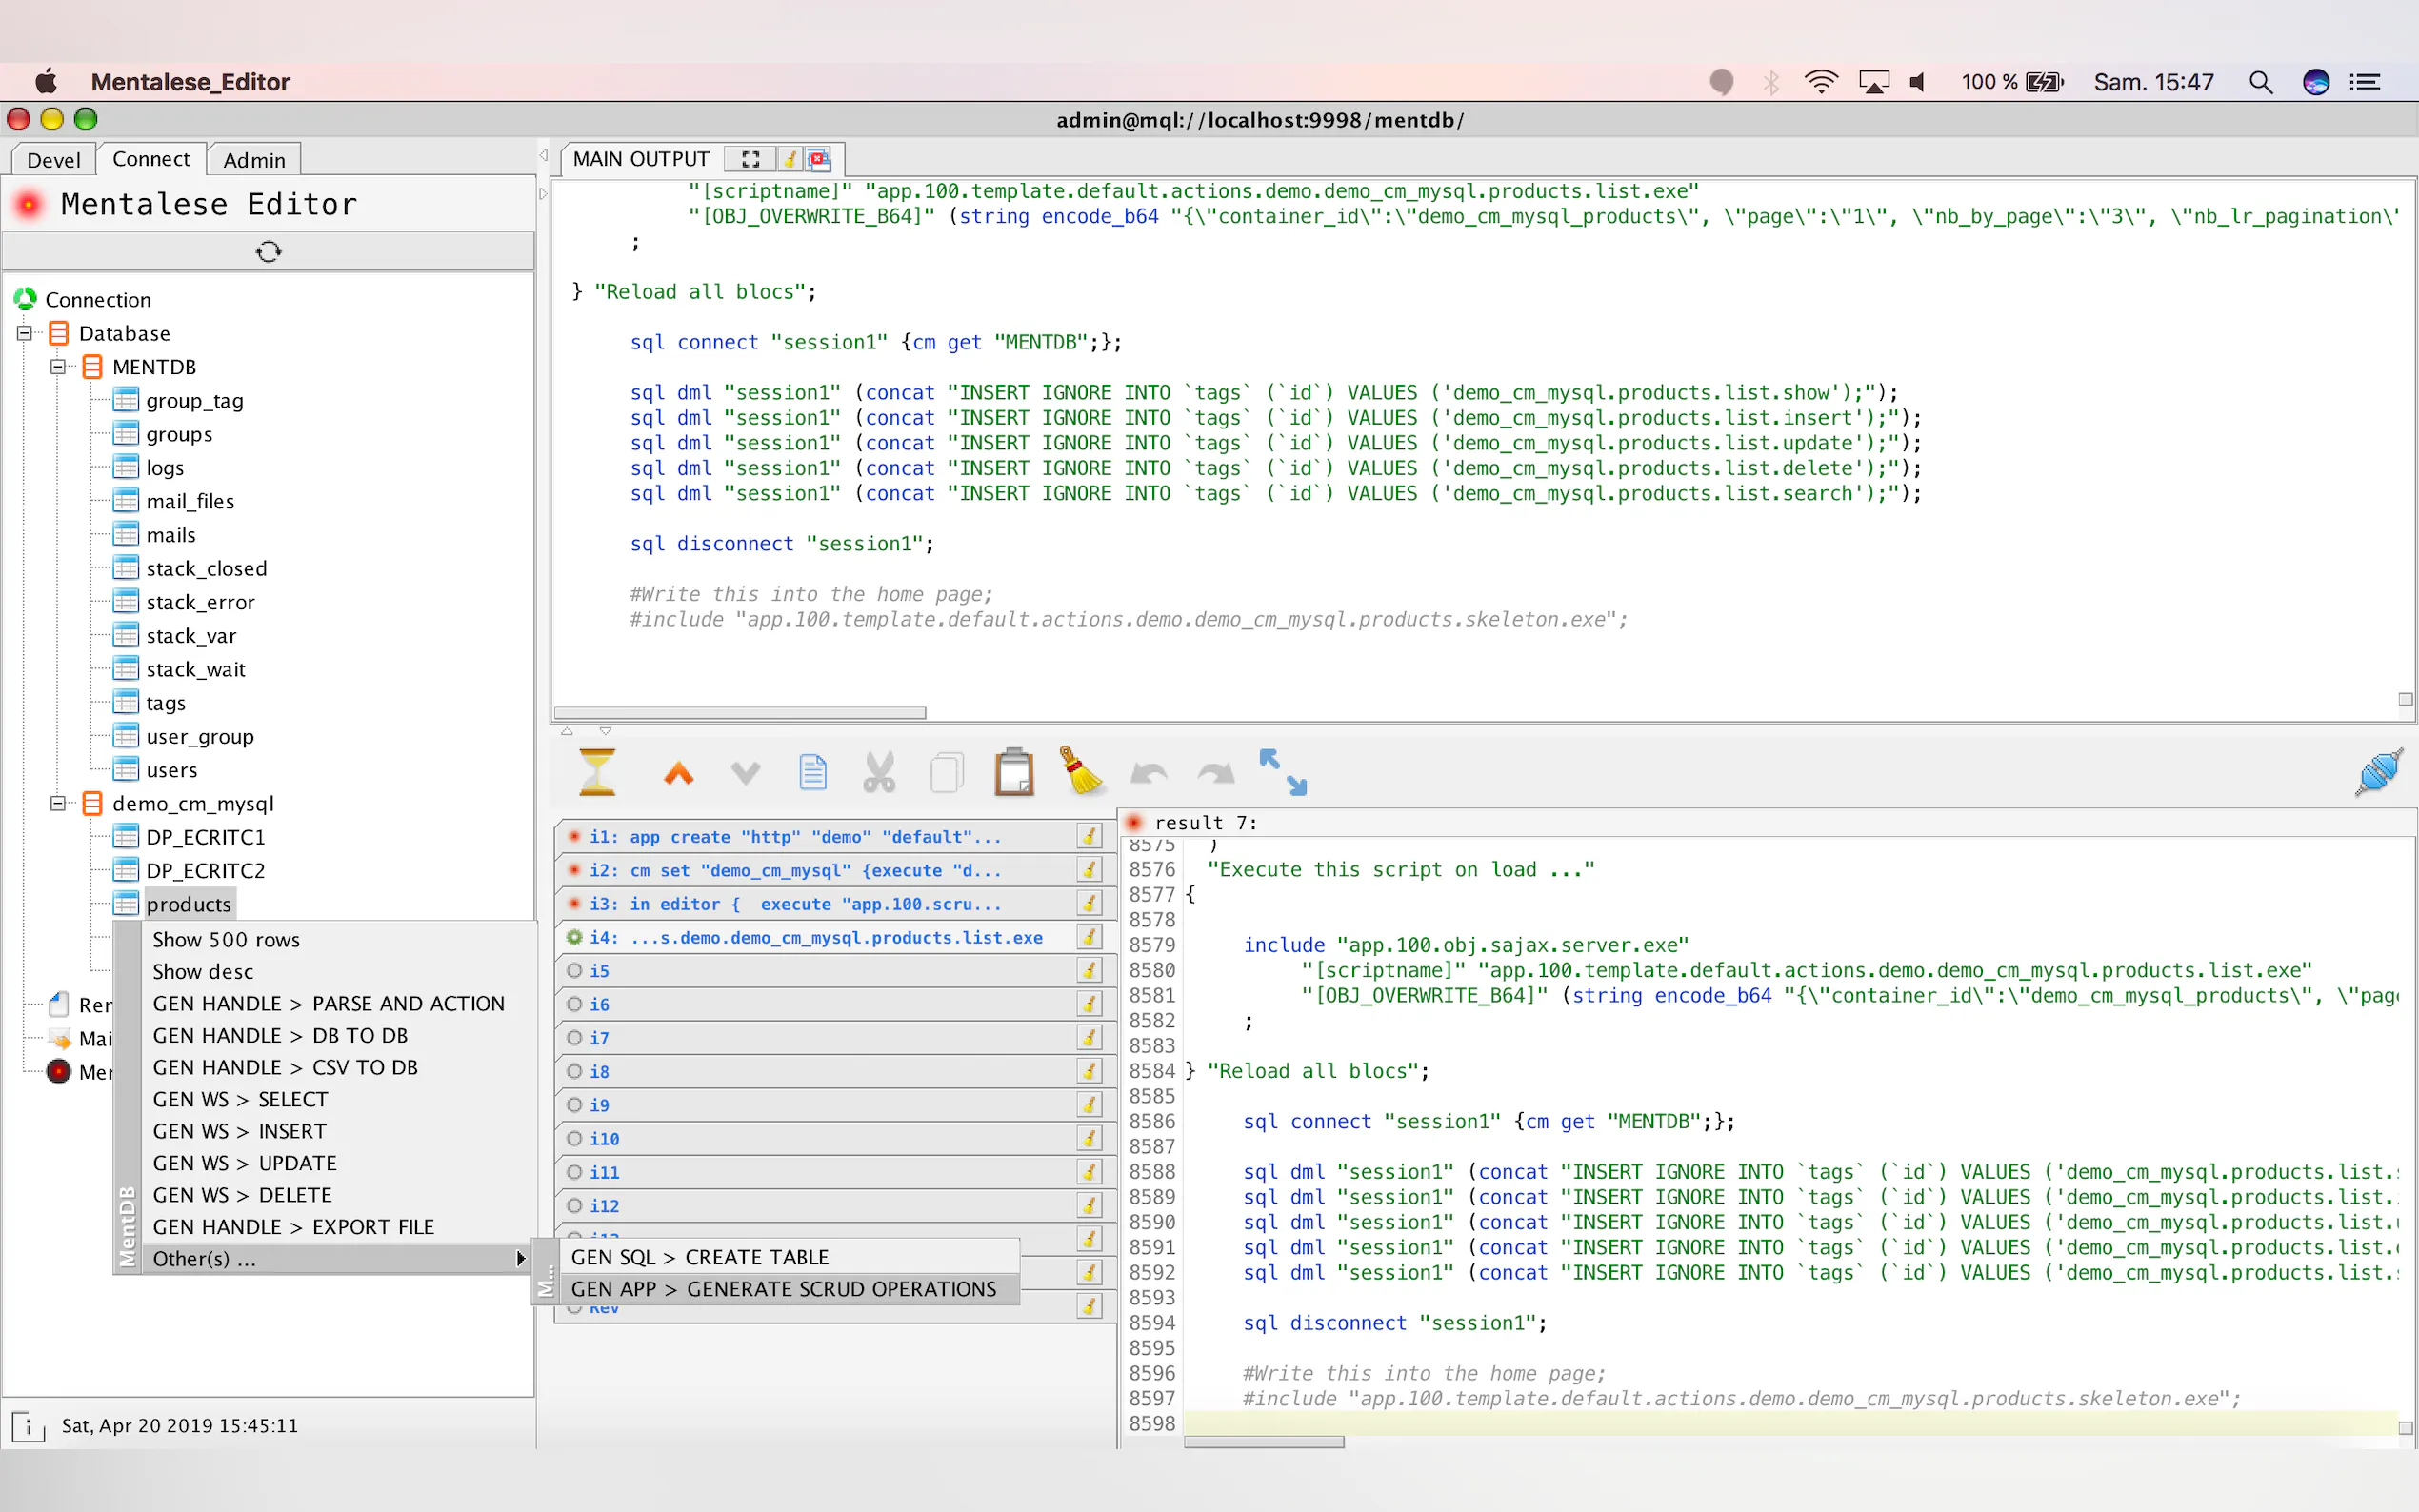Click the clipboard paste icon
The height and width of the screenshot is (1512, 2419).
(x=1013, y=772)
